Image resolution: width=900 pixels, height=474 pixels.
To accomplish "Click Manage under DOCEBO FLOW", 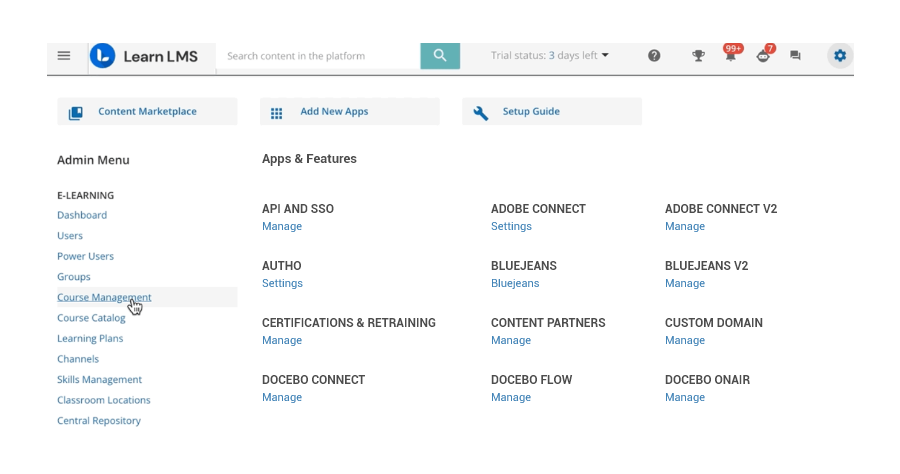I will [511, 397].
